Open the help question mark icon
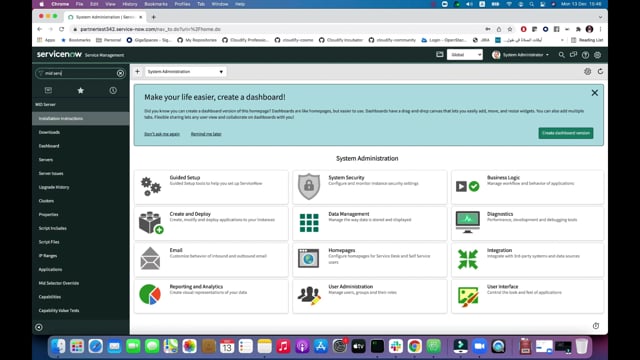The width and height of the screenshot is (640, 360). (x=585, y=55)
